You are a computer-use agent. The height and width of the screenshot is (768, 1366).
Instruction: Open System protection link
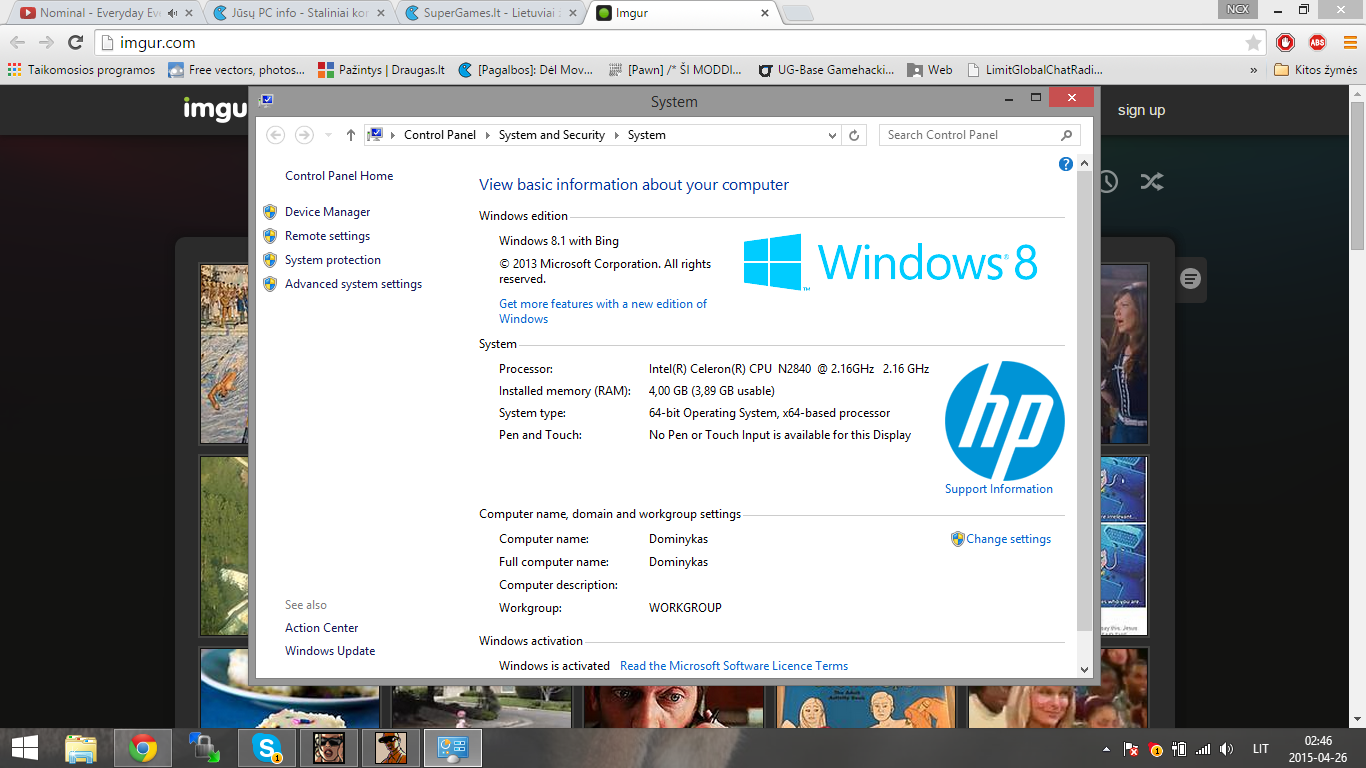pyautogui.click(x=333, y=260)
